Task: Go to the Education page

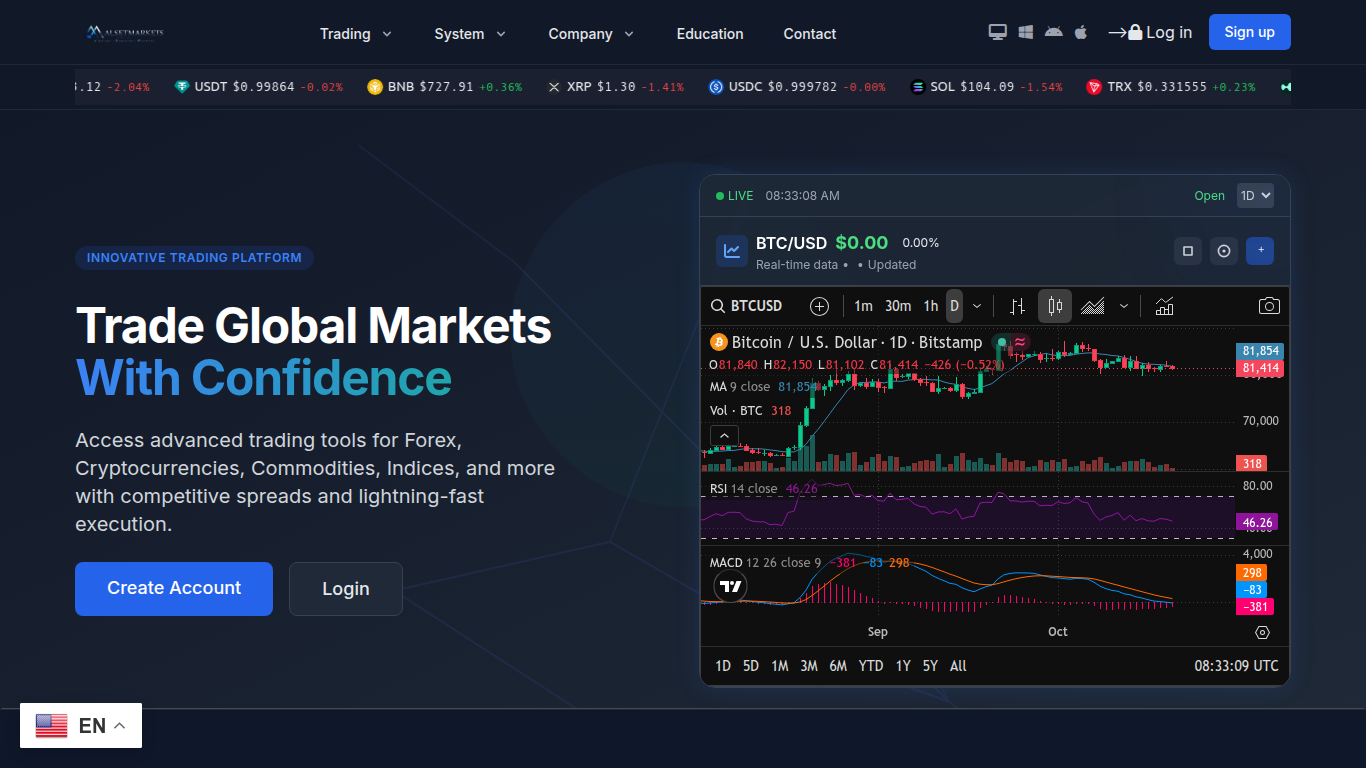Action: pyautogui.click(x=710, y=34)
